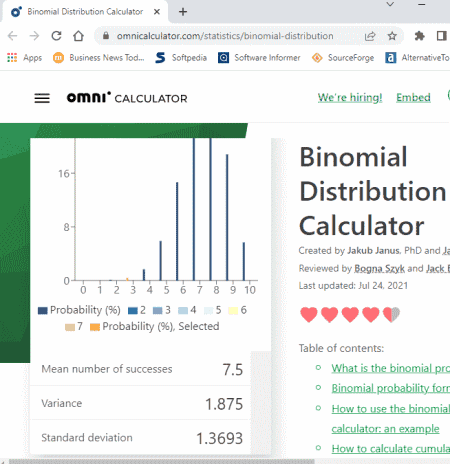This screenshot has height=464, width=450.
Task: Open the Embed link
Action: (x=413, y=97)
